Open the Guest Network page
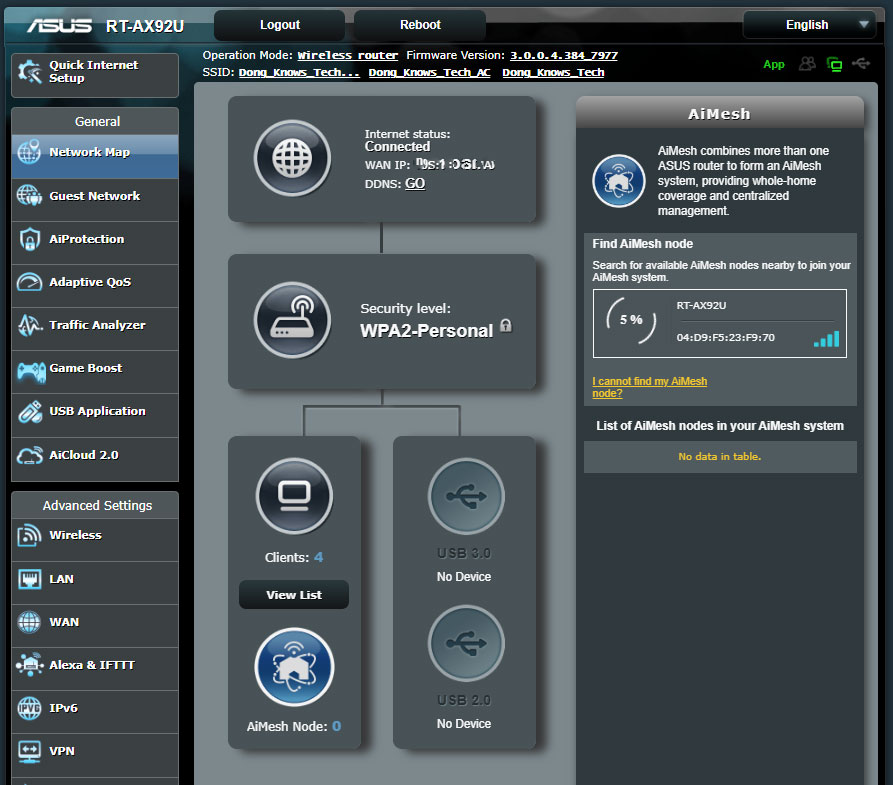The width and height of the screenshot is (893, 785). (95, 197)
